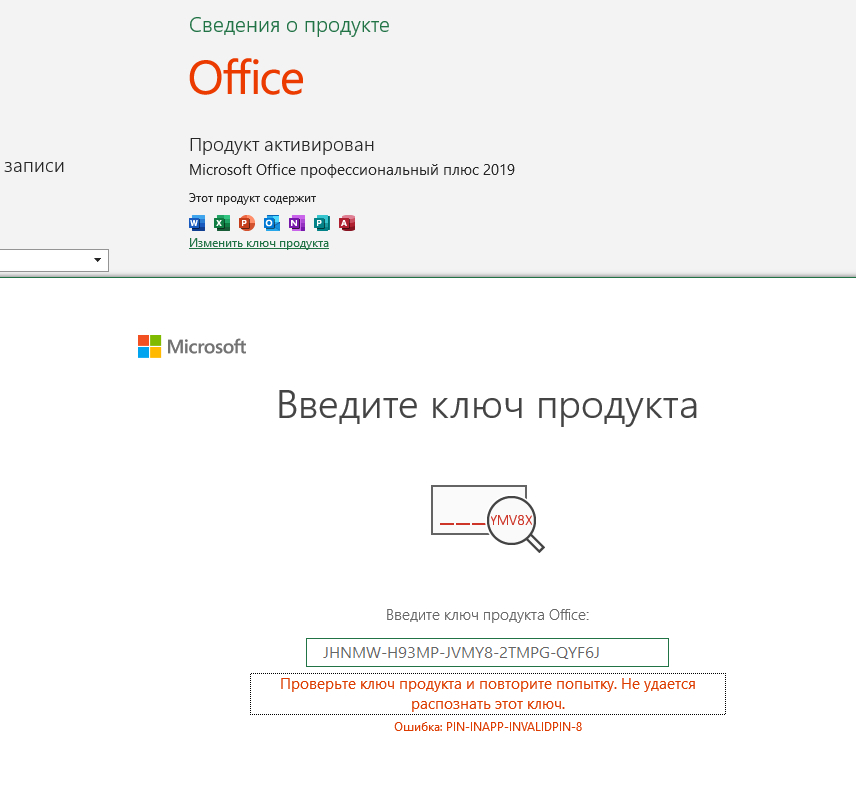Open the dropdown arrow at left edge
The image size is (856, 790).
pos(98,260)
